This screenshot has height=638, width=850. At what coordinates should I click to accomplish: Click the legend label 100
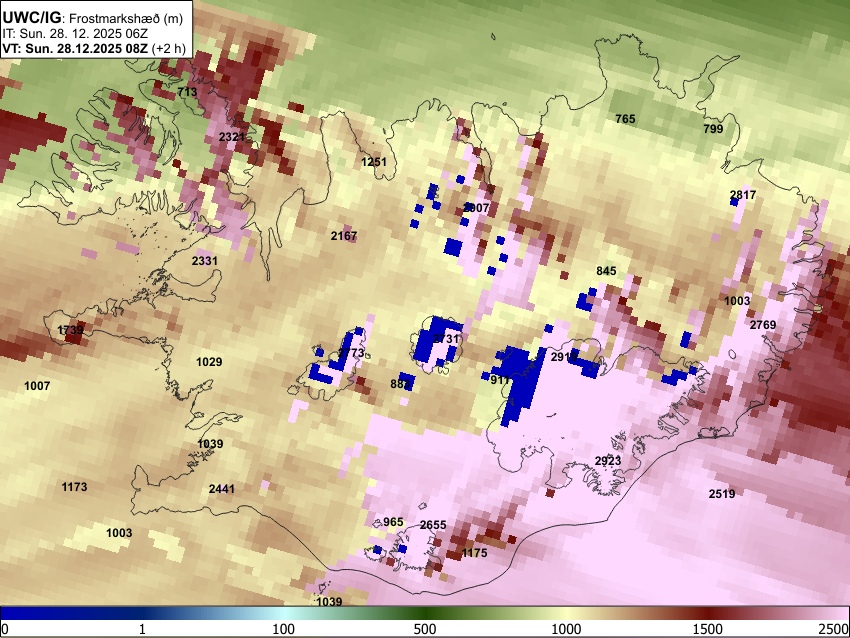click(284, 629)
